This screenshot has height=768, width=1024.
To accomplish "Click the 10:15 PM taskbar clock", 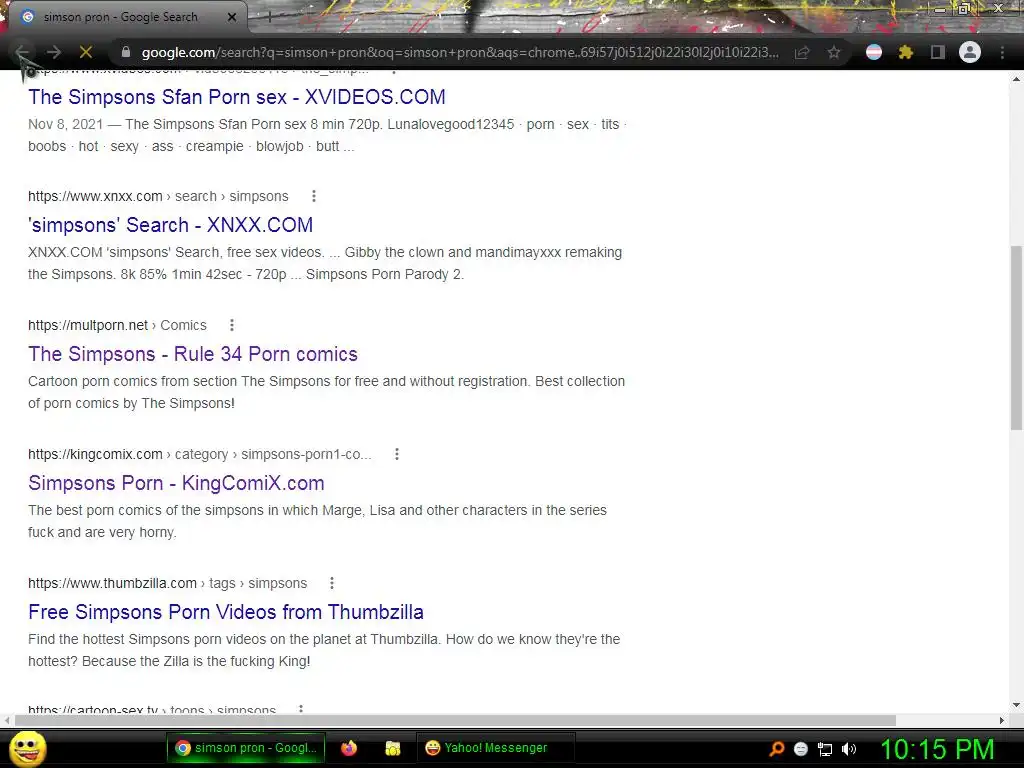I will [x=937, y=749].
